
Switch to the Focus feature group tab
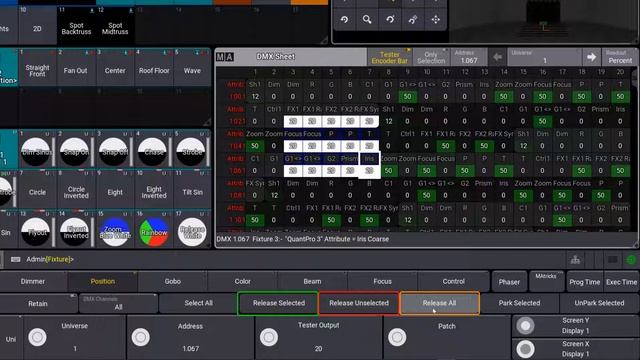pos(382,281)
